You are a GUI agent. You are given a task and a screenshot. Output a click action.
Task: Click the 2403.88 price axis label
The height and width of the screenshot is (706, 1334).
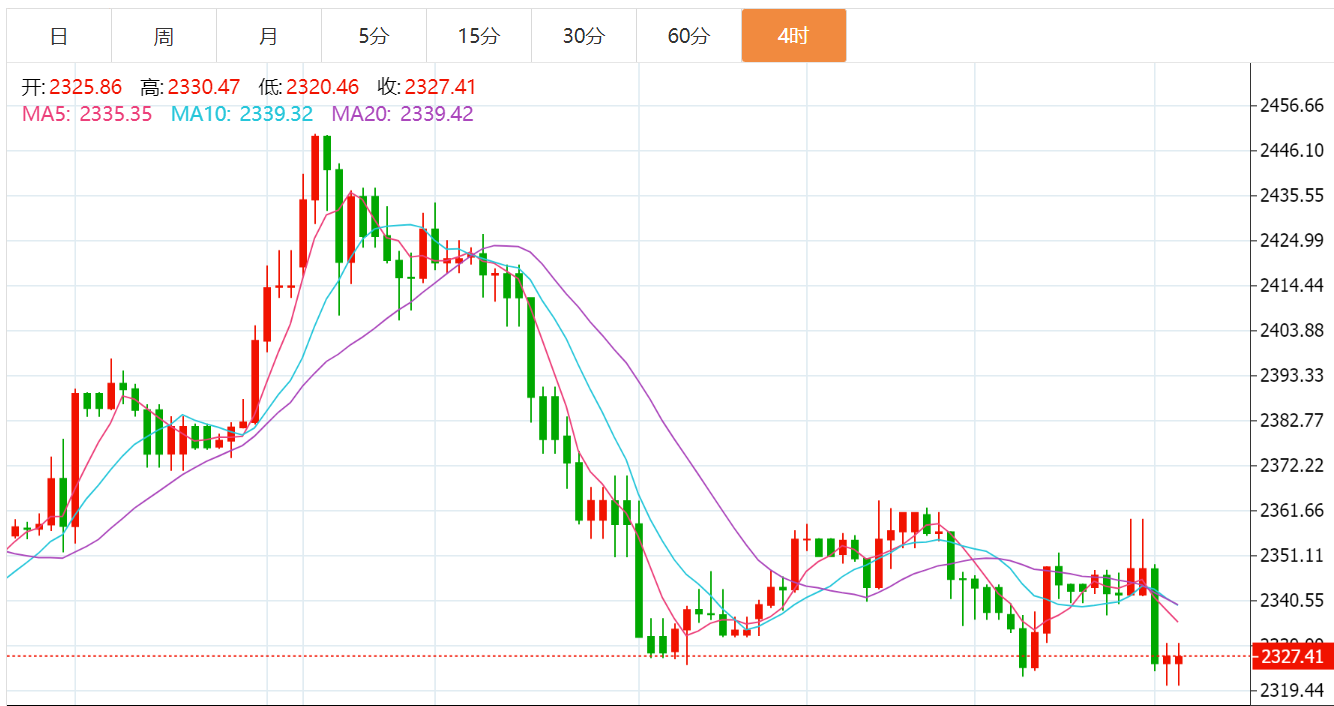pyautogui.click(x=1291, y=331)
